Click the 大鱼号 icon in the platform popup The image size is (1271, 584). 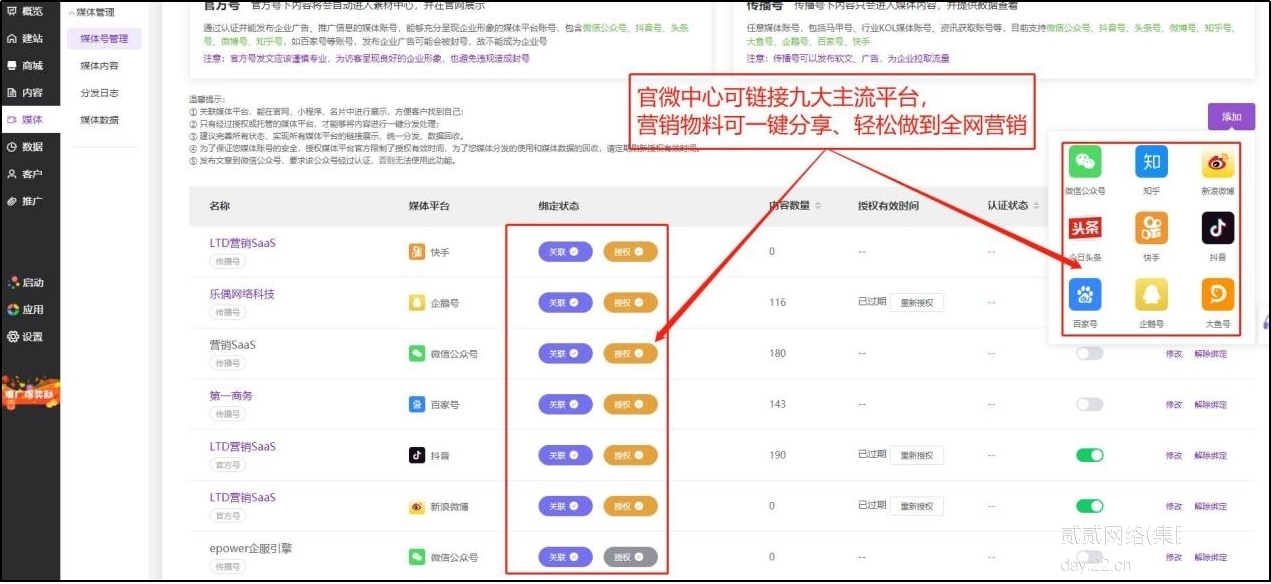(1217, 295)
